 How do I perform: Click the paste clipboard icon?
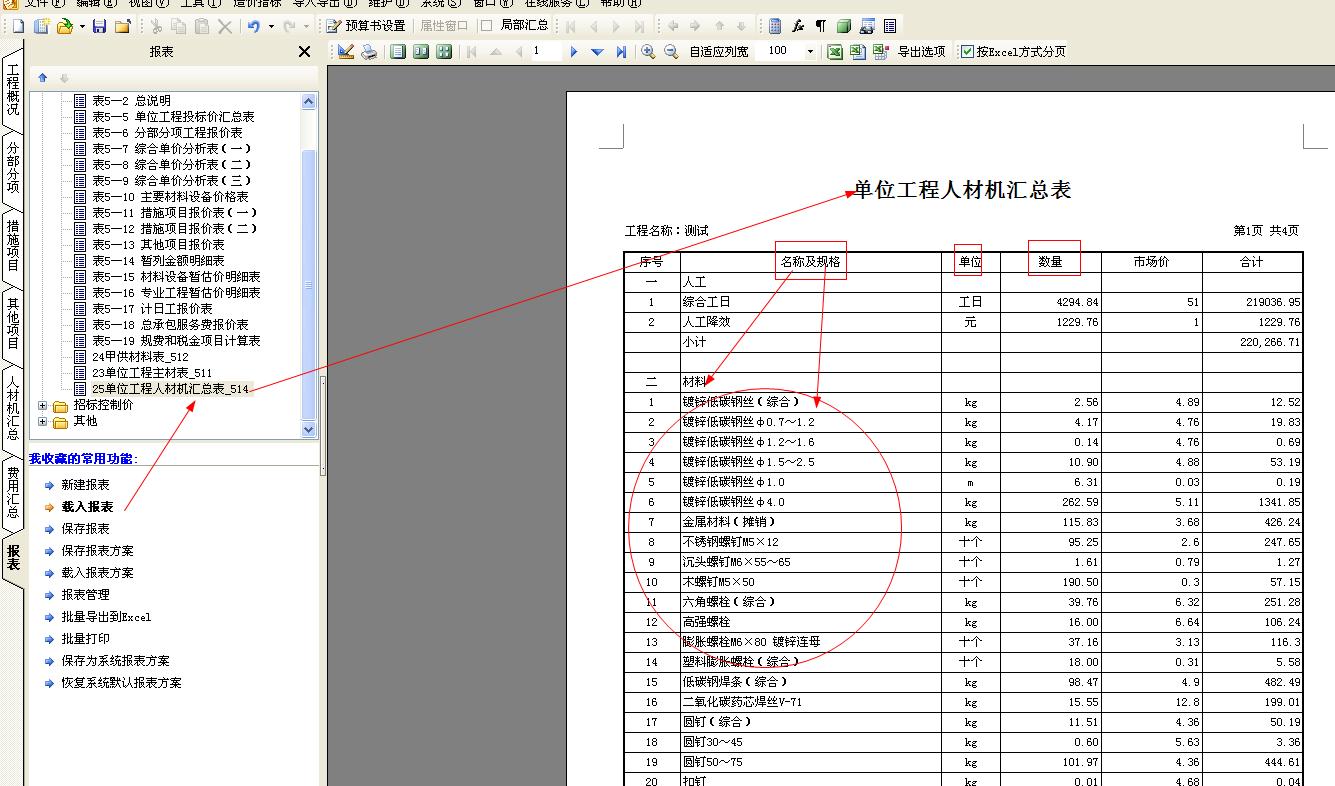pyautogui.click(x=202, y=26)
